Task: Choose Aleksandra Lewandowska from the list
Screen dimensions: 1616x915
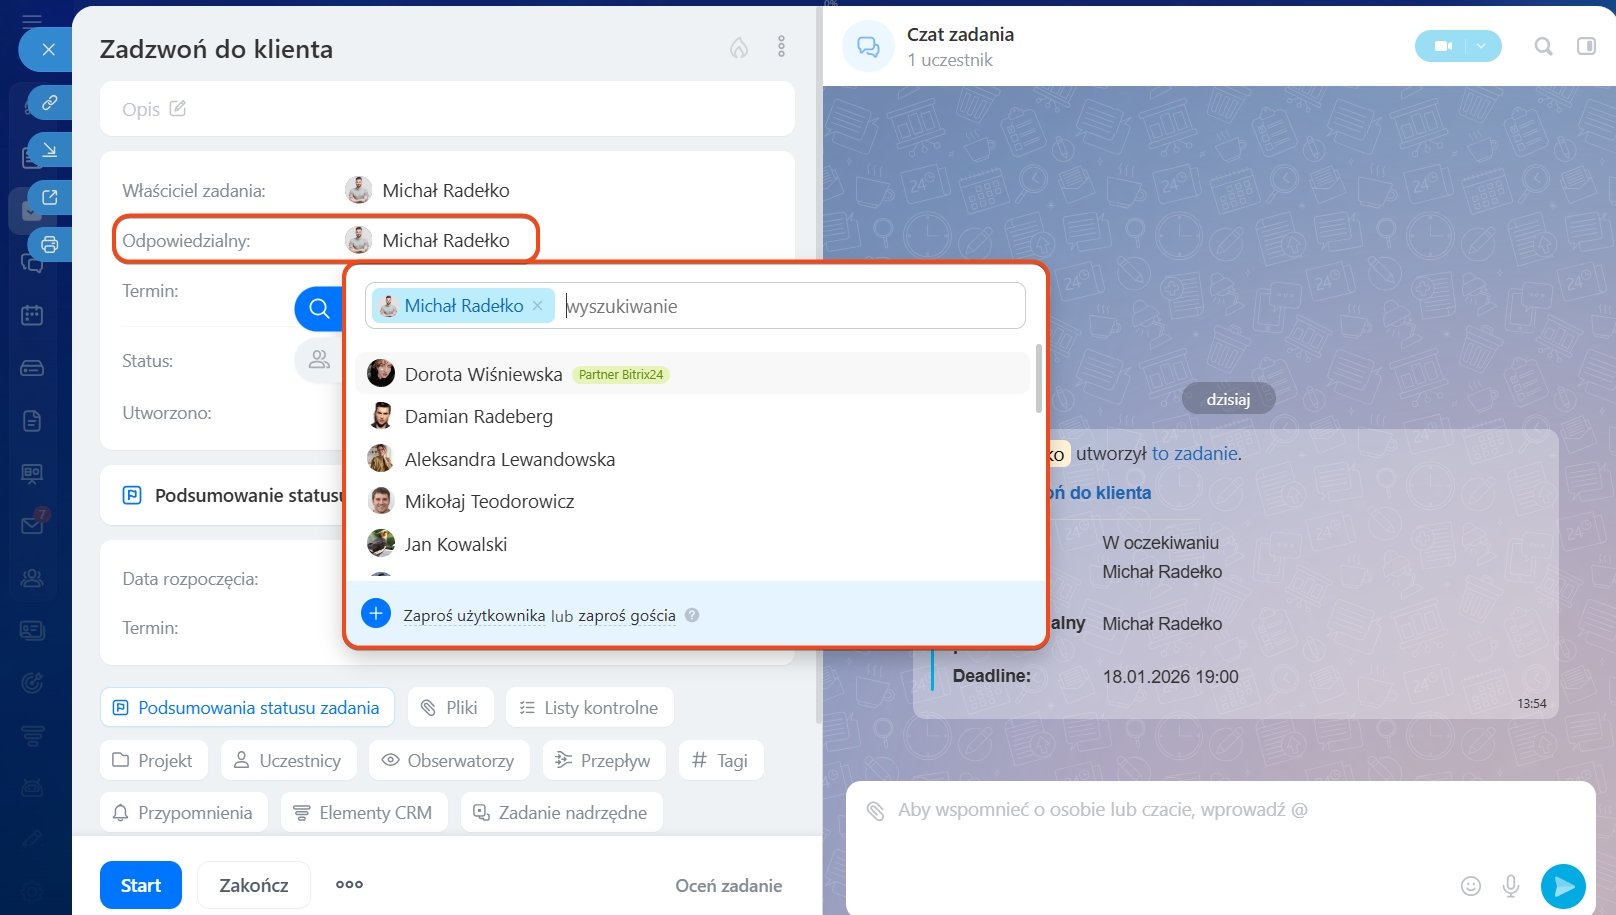Action: pyautogui.click(x=692, y=459)
